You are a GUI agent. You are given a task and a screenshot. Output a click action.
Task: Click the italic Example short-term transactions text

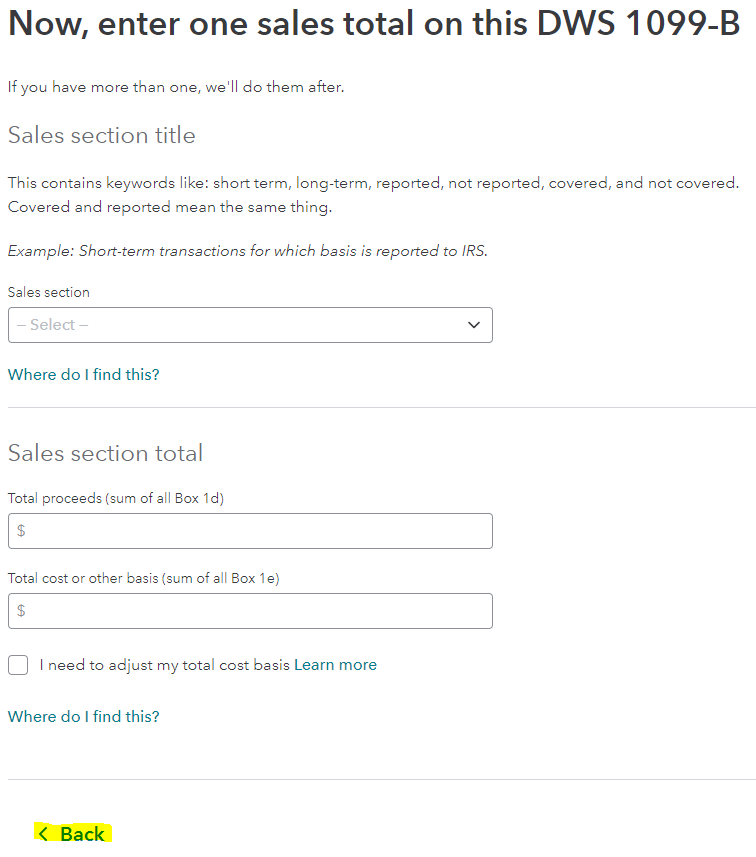[x=248, y=251]
